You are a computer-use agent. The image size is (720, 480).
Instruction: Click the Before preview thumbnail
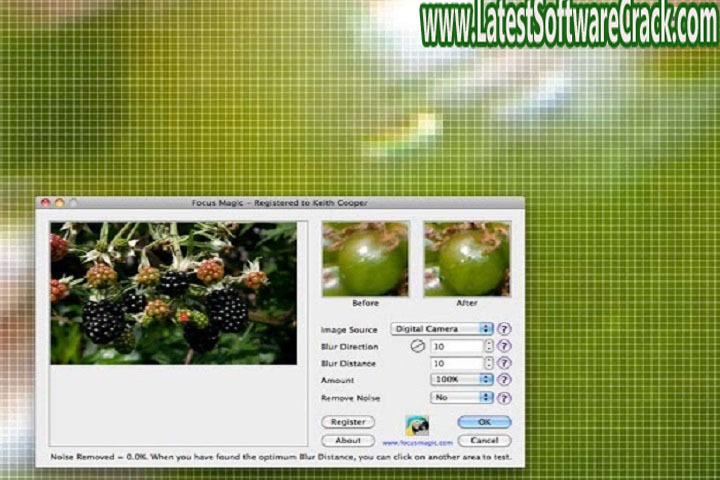(366, 259)
